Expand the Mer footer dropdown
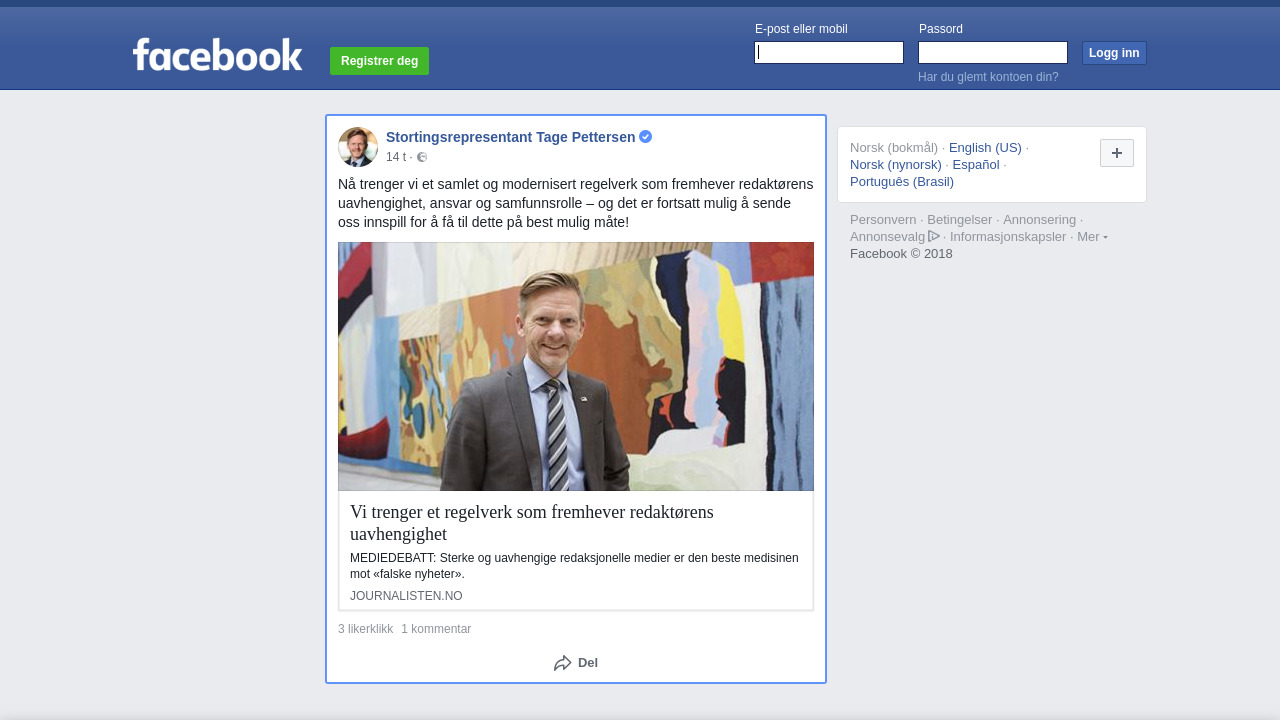 coord(1092,236)
